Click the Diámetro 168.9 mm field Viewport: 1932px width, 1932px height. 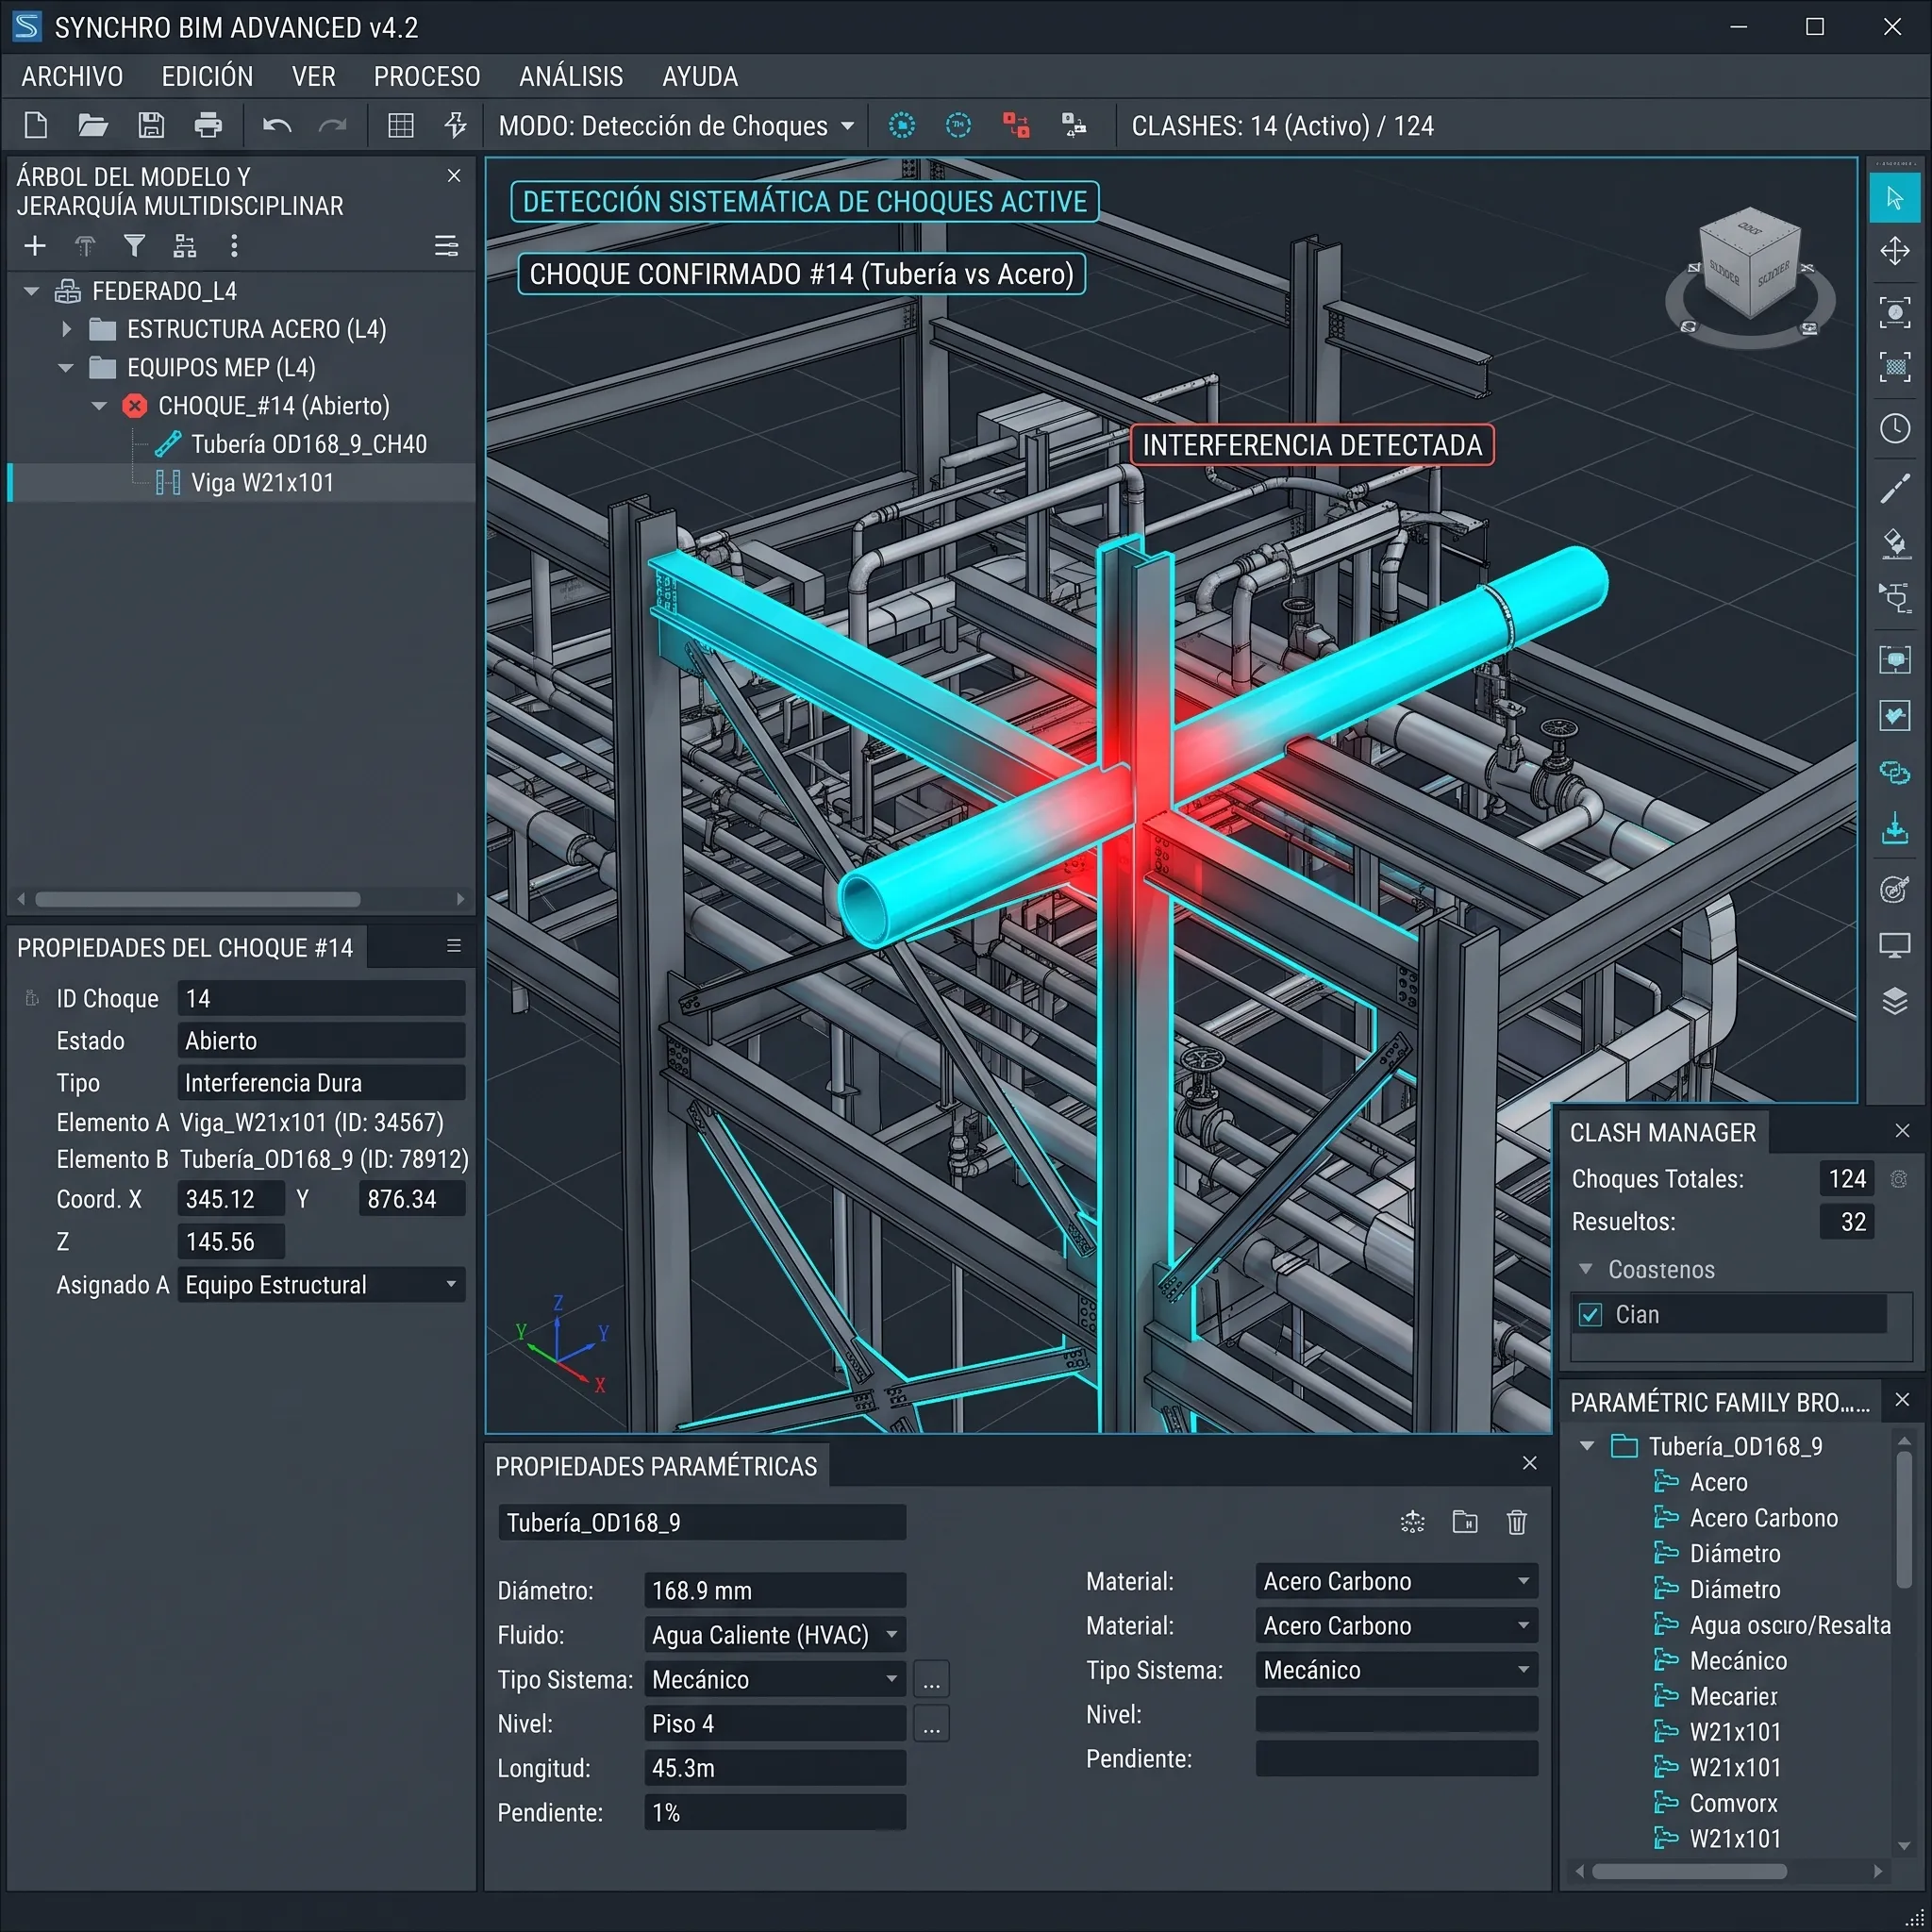click(x=775, y=1590)
